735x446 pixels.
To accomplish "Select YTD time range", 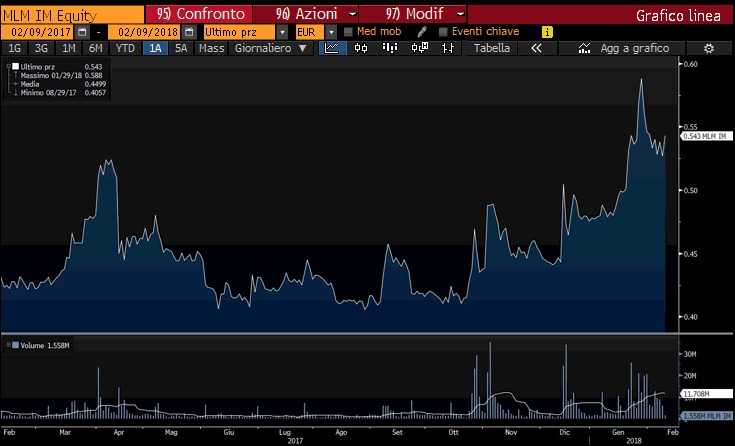I will (x=125, y=48).
